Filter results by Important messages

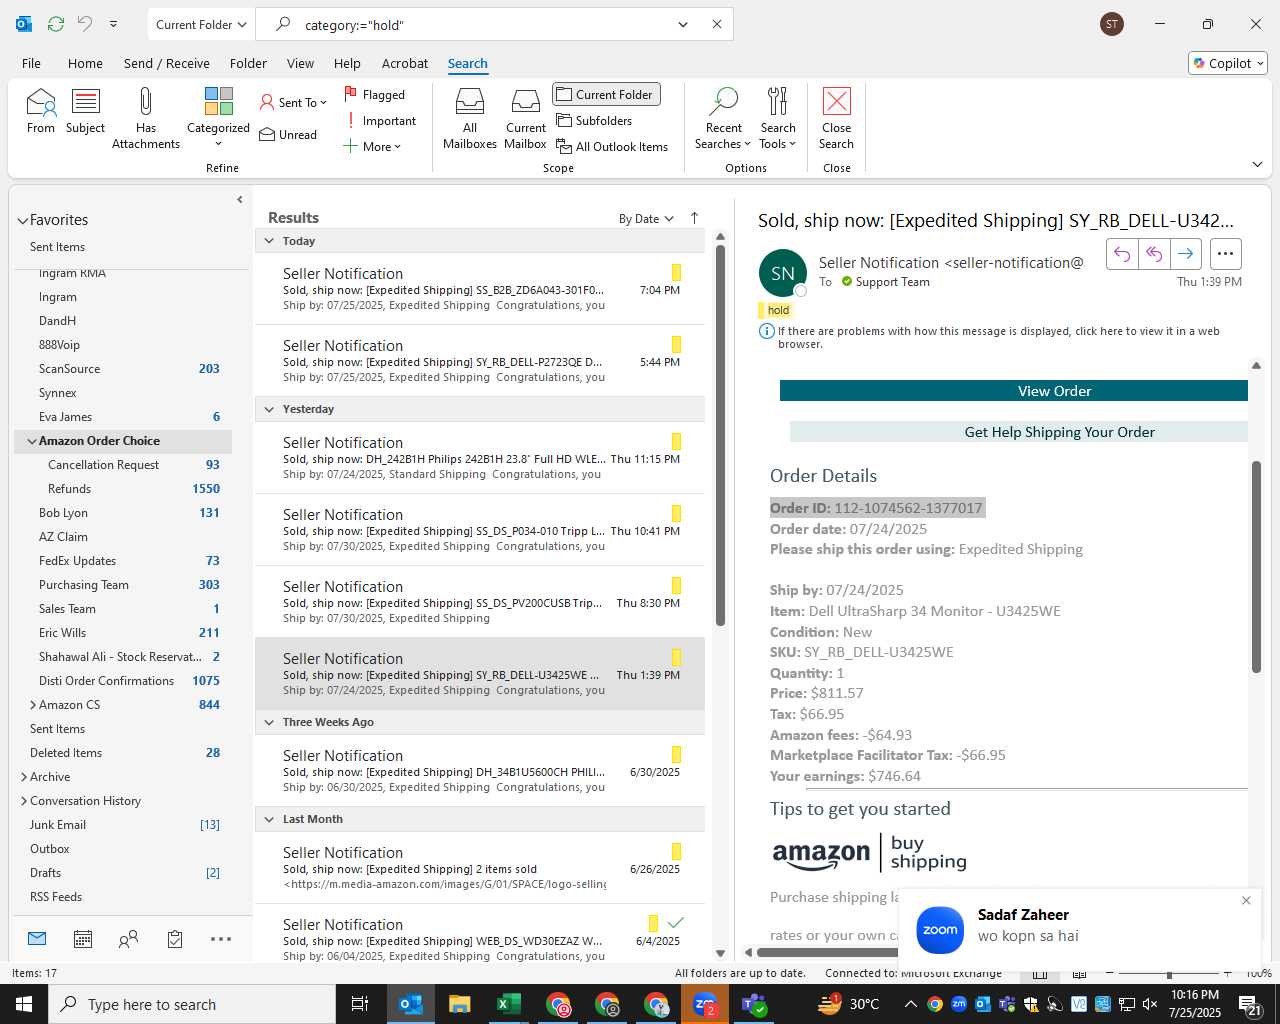pos(380,121)
